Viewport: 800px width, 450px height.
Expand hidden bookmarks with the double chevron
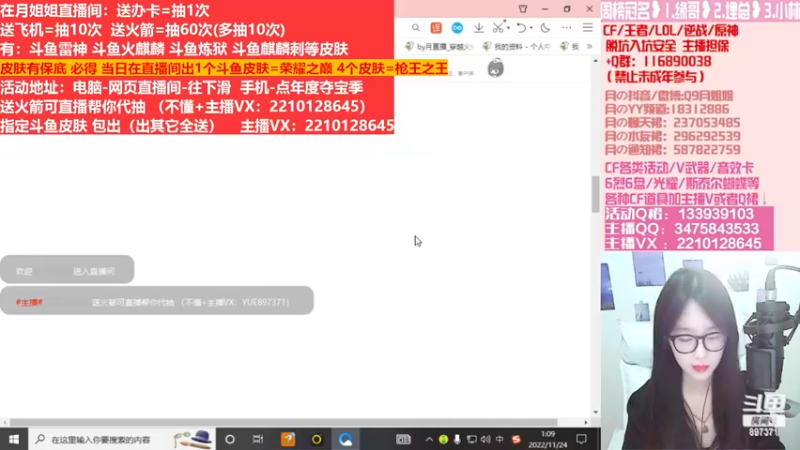(x=590, y=46)
